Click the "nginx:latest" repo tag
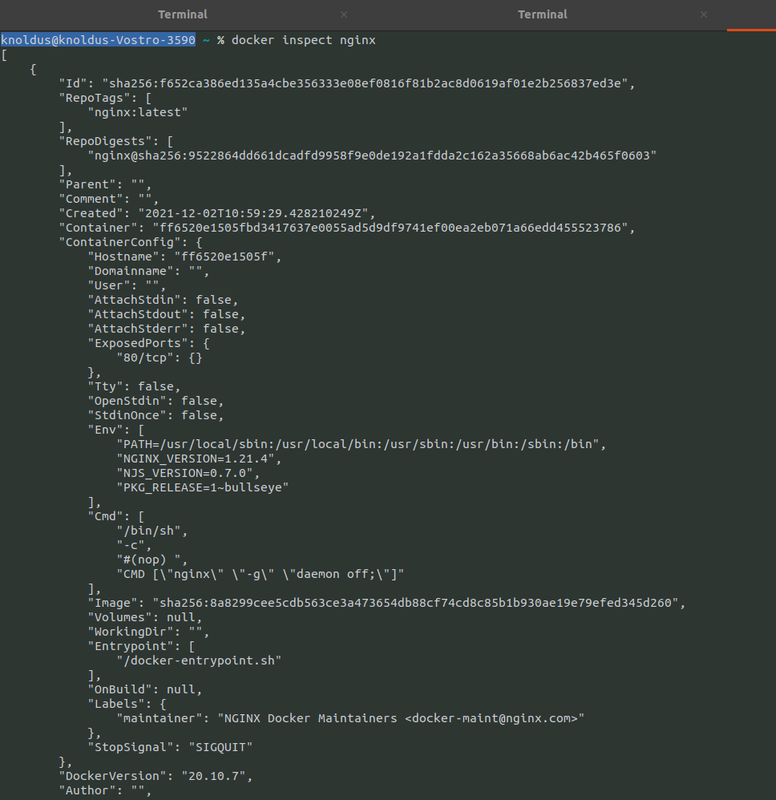Screen dimensions: 776x800 point(138,112)
